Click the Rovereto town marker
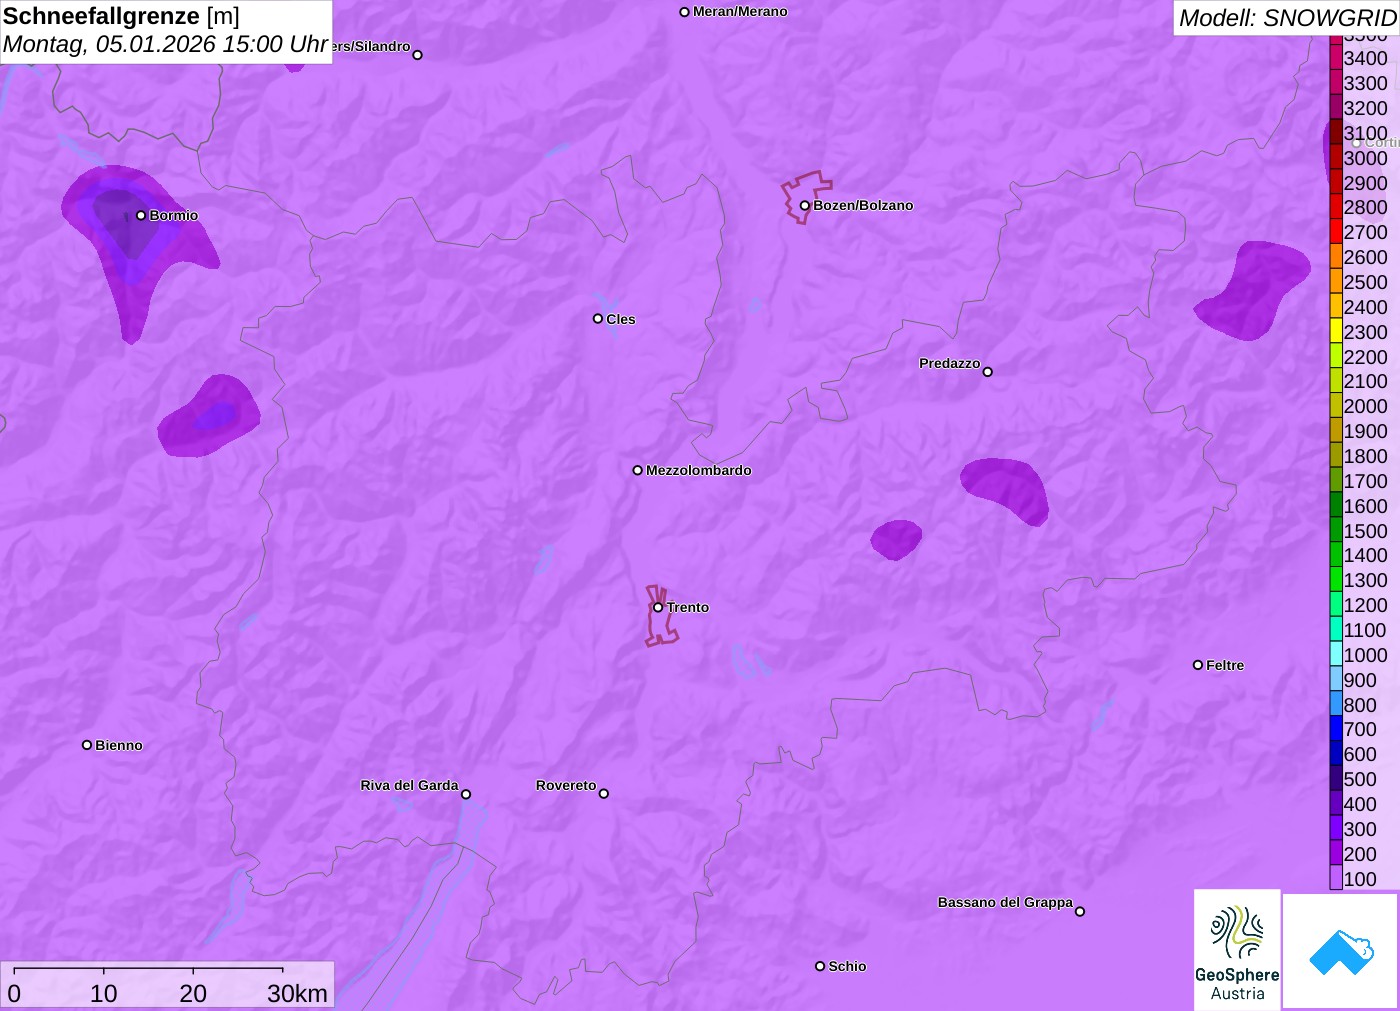 (x=604, y=794)
